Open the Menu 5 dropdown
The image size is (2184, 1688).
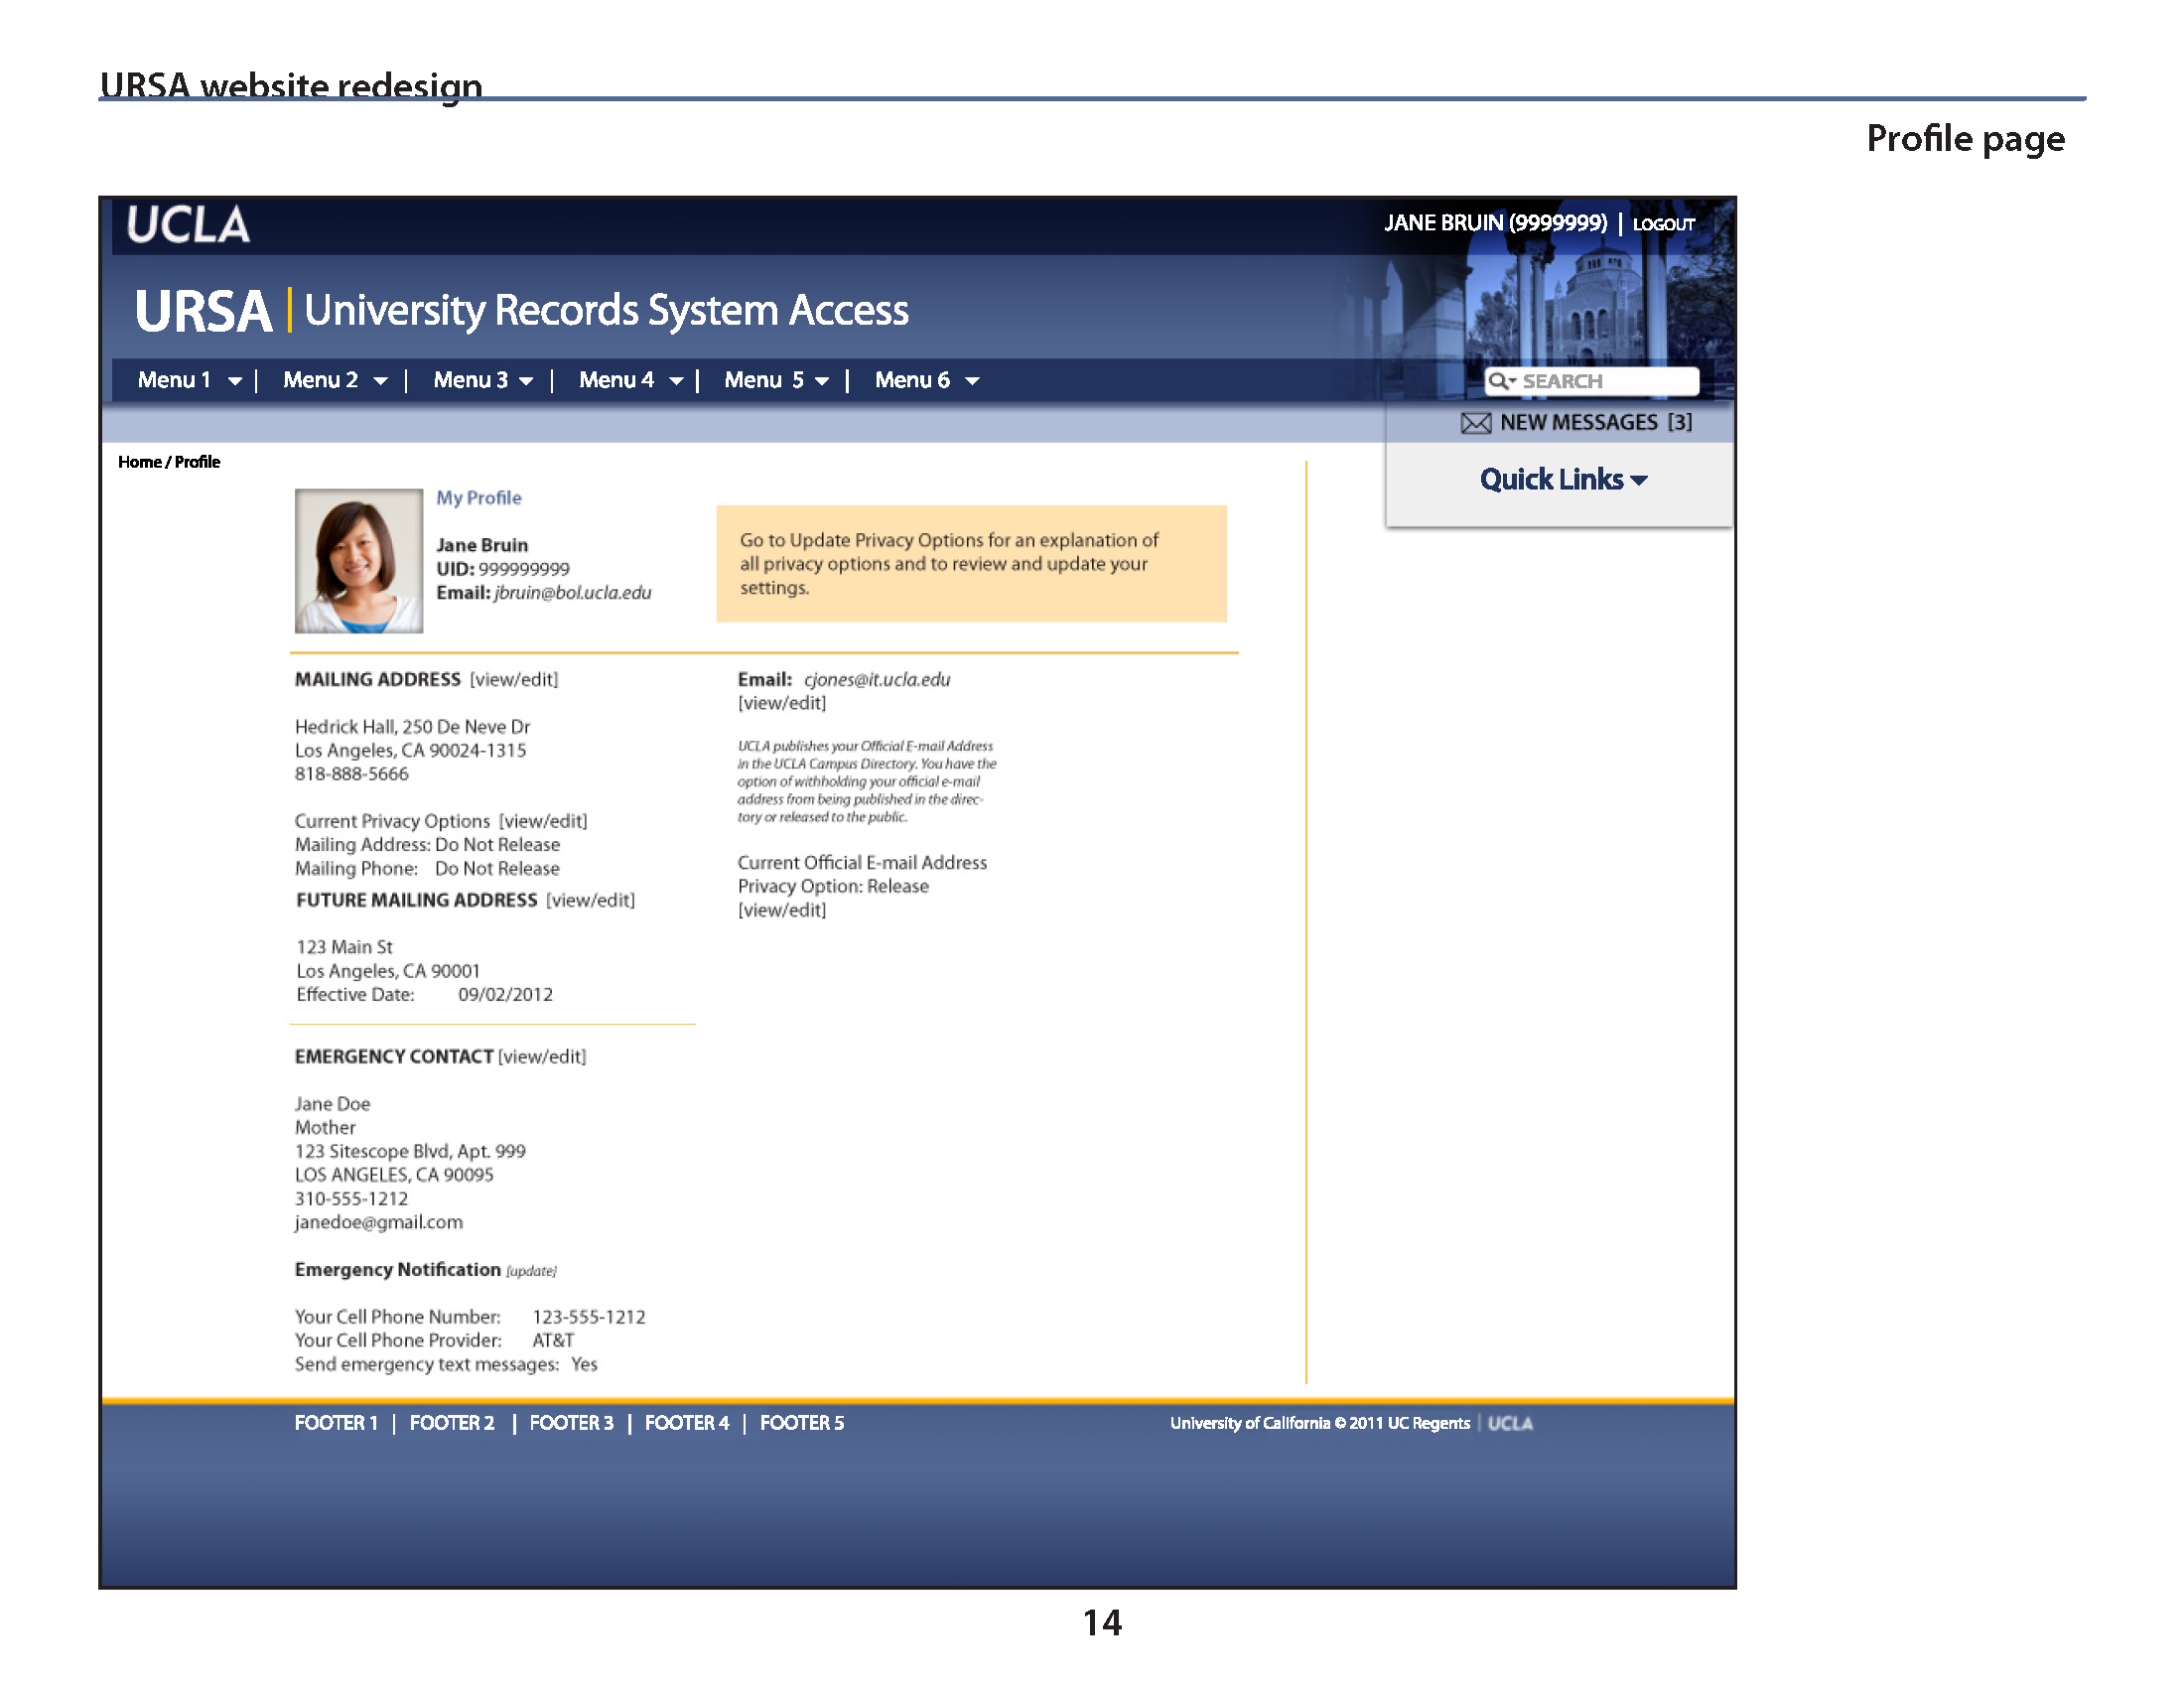click(777, 380)
